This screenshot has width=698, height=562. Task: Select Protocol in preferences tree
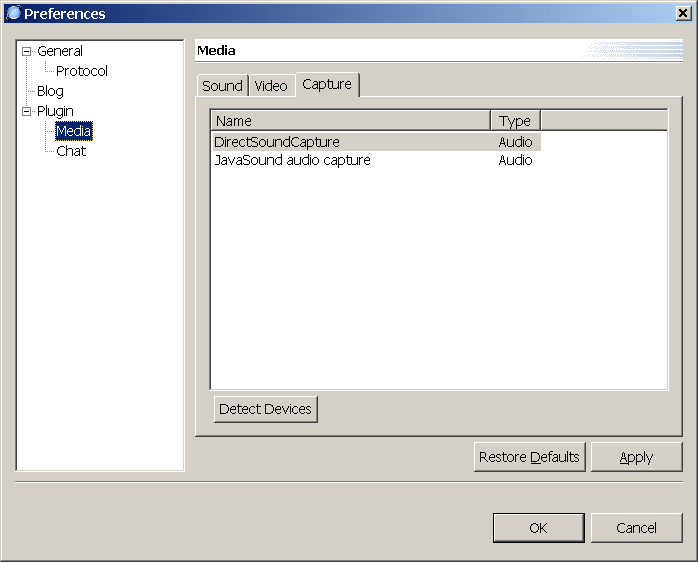[x=81, y=71]
